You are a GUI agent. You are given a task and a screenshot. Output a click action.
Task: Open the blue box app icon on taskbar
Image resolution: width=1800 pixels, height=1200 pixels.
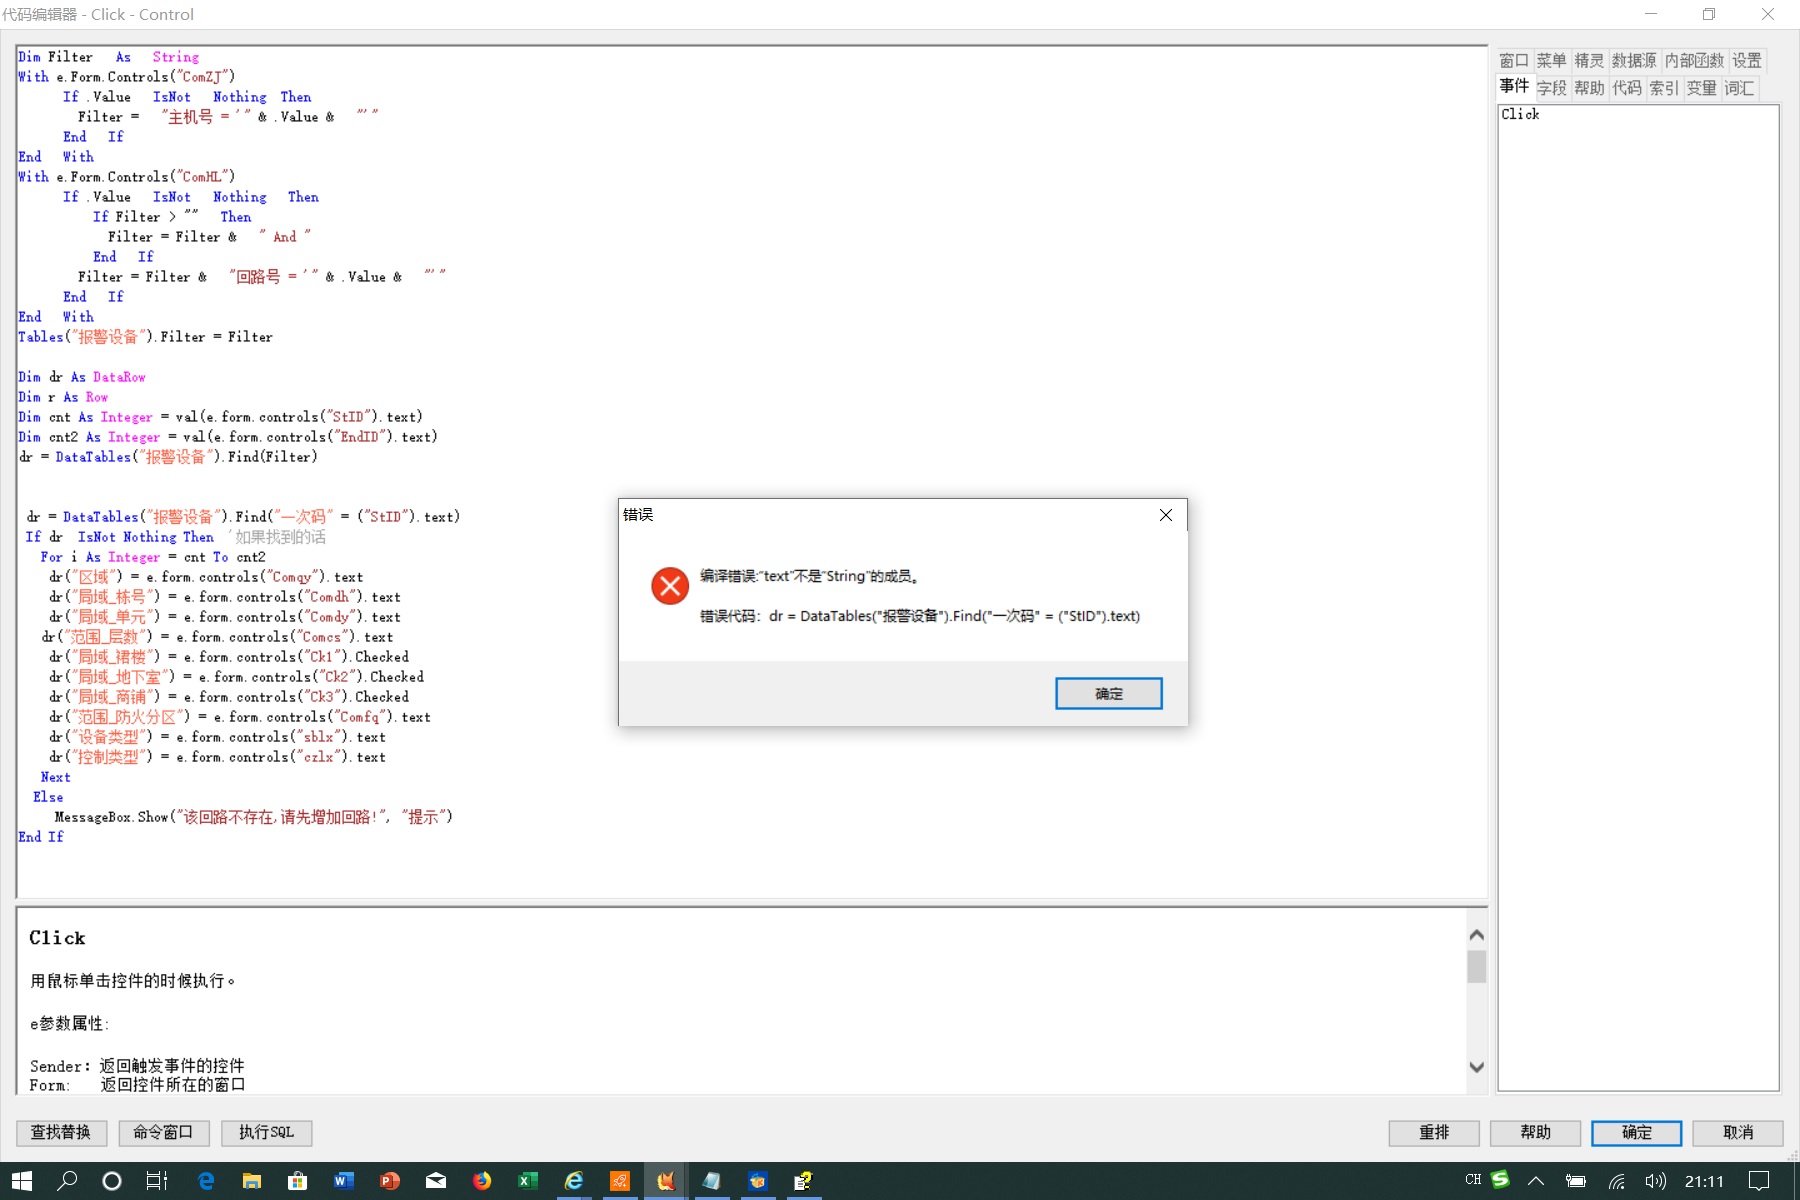[758, 1181]
